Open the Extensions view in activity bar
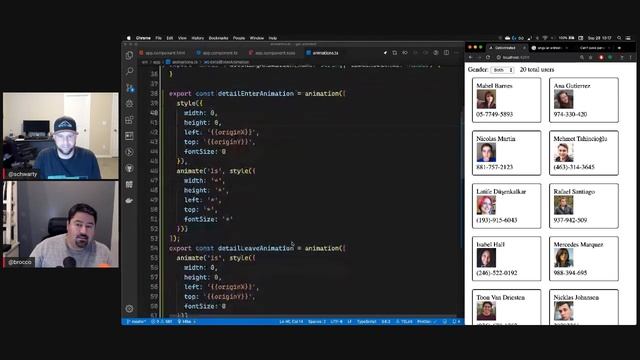Screen dimensions: 640x360 [x=129, y=120]
